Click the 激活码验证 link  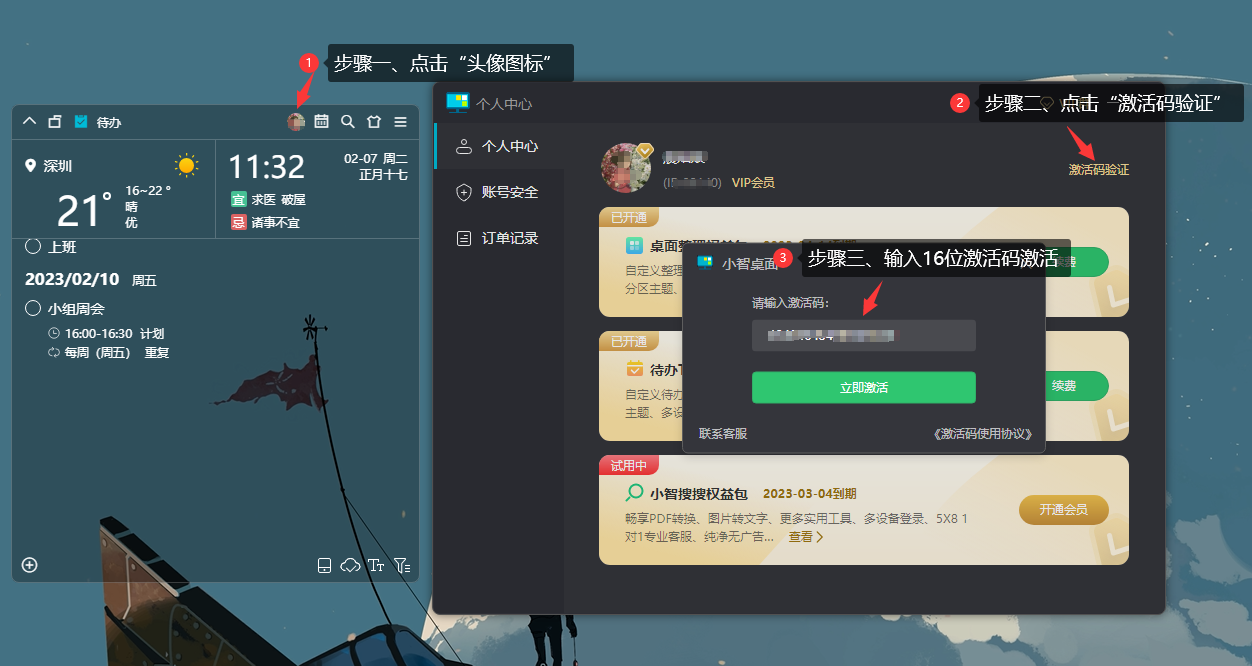(x=1099, y=170)
